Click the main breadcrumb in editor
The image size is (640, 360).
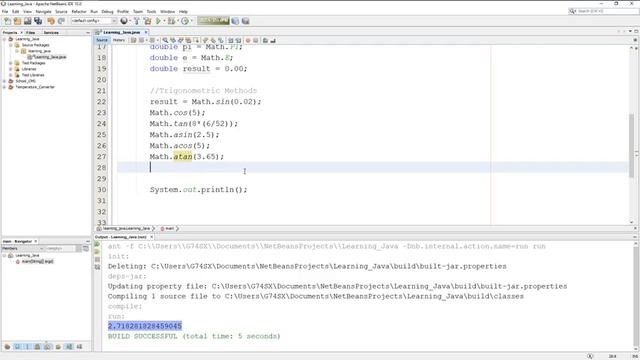pos(169,229)
